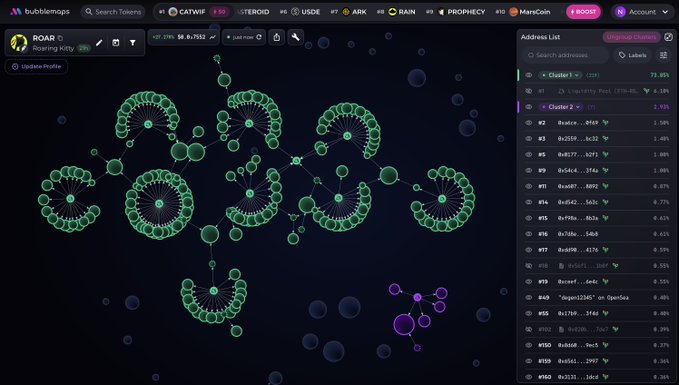The image size is (679, 385).
Task: Select address row #150
Action: coord(597,345)
